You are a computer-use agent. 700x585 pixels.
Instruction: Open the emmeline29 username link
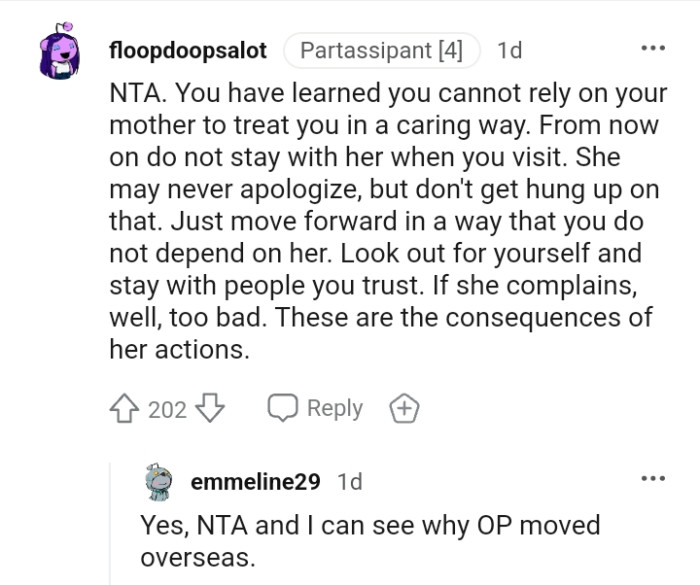255,482
